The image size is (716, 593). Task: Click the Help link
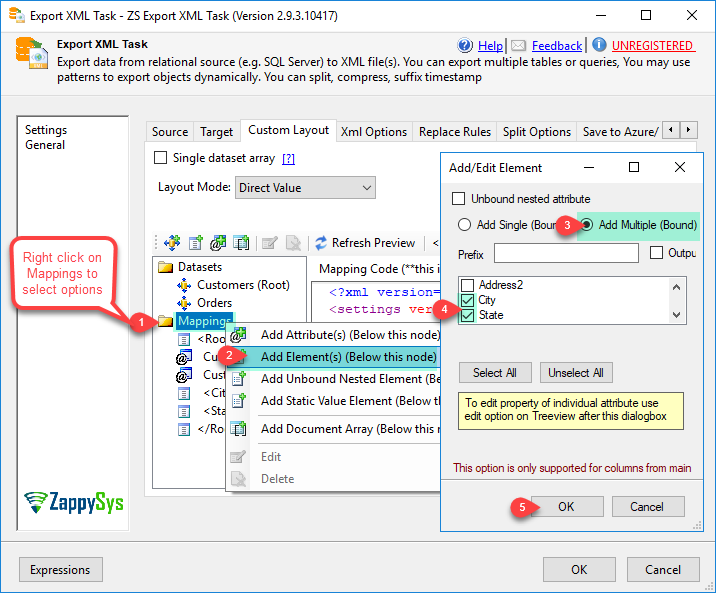[x=490, y=46]
